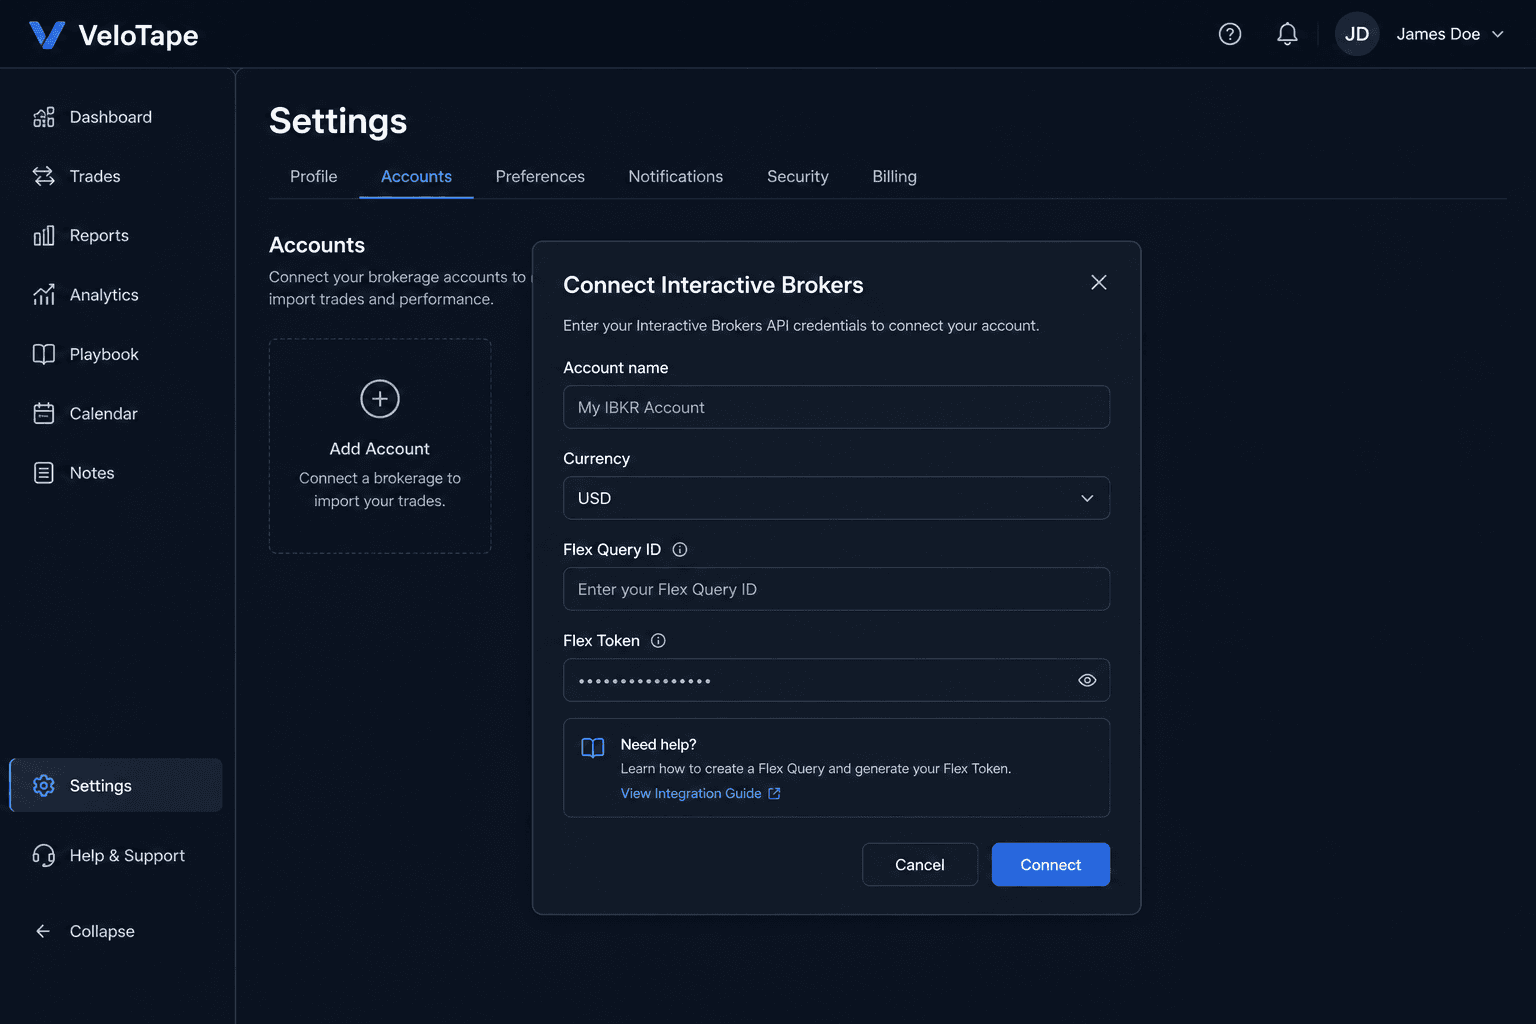This screenshot has width=1536, height=1024.
Task: Click the Playbook book icon in sidebar
Action: [44, 354]
